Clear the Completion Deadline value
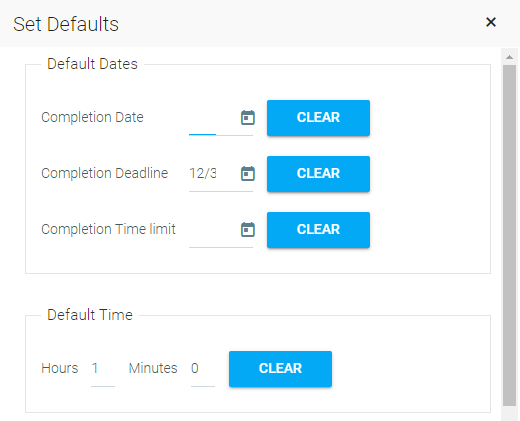The width and height of the screenshot is (520, 421). (318, 174)
